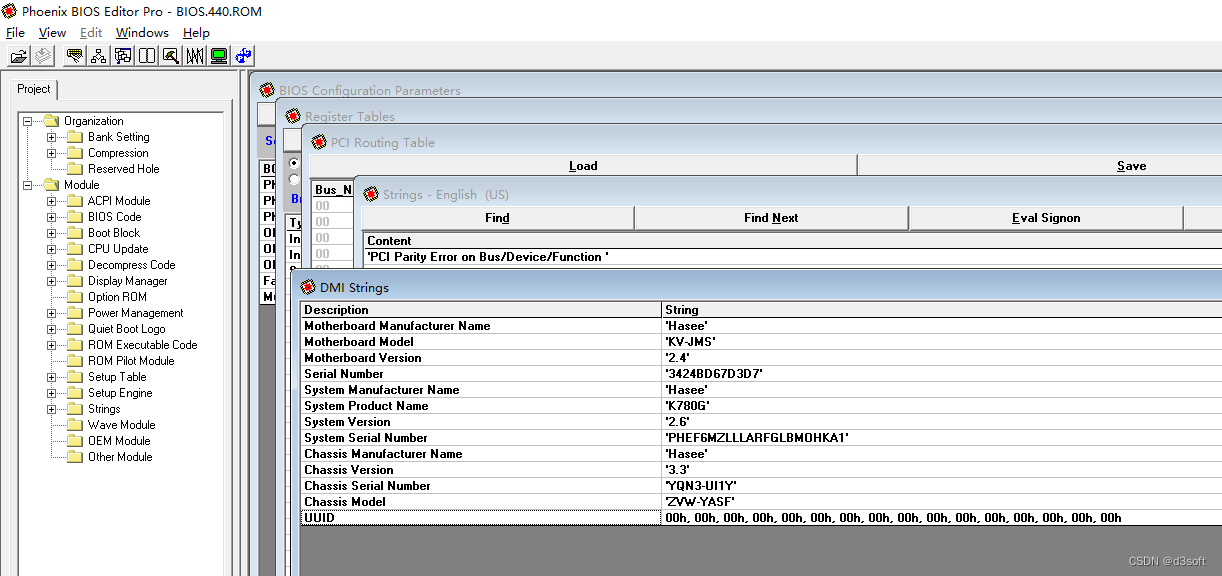The image size is (1222, 576).
Task: Click the Phoenix BIOS Editor title bar icon
Action: (10, 10)
